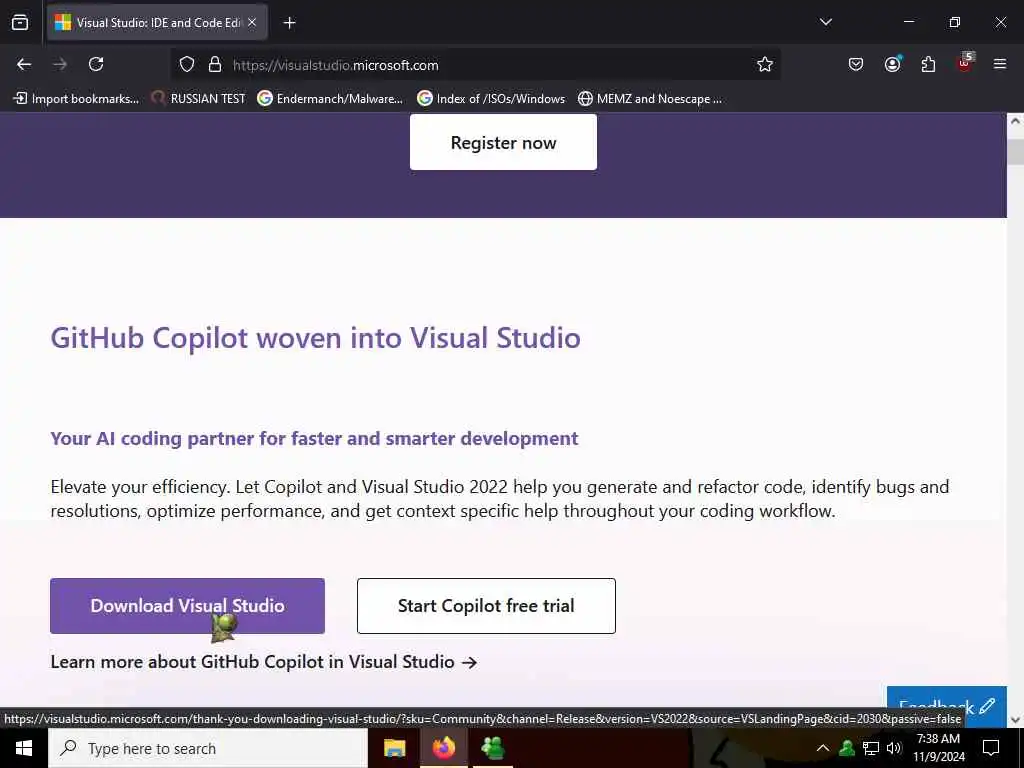Follow Learn more about GitHub Copilot link

click(264, 662)
